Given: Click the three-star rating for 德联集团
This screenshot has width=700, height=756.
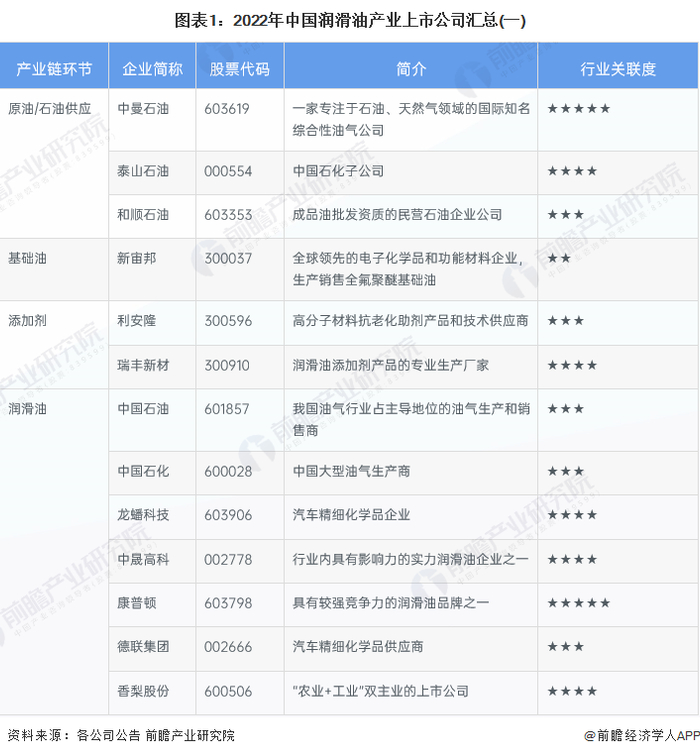Looking at the screenshot, I should pos(565,646).
